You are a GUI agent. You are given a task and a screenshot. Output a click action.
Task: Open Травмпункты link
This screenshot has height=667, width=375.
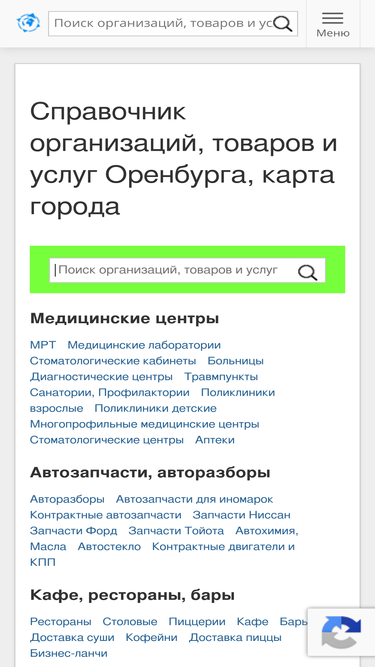point(221,377)
